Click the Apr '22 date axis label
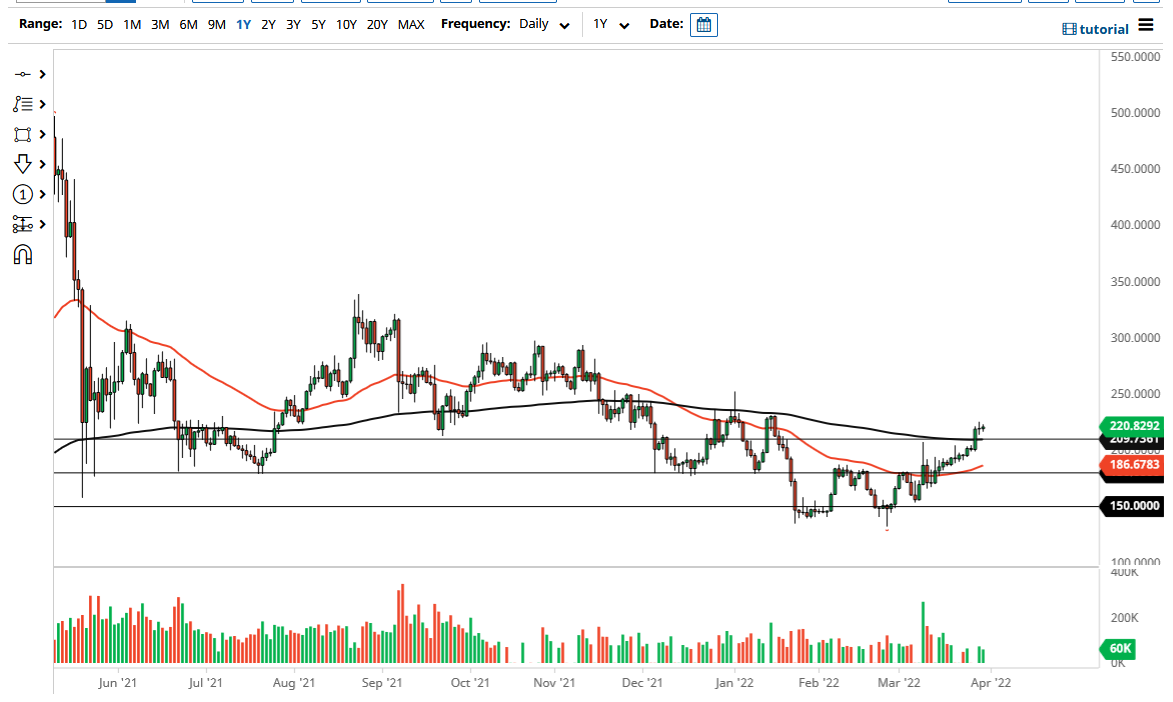The image size is (1173, 702). pos(990,683)
